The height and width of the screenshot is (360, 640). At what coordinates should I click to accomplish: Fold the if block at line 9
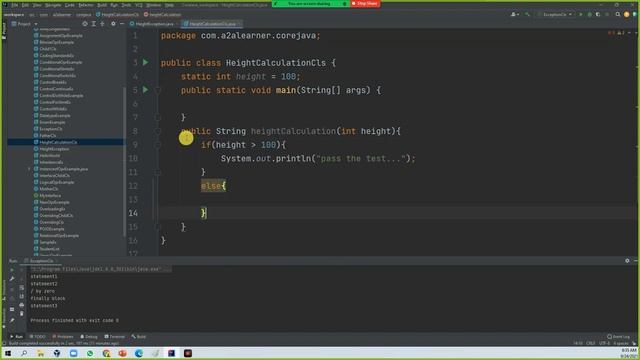[158, 145]
